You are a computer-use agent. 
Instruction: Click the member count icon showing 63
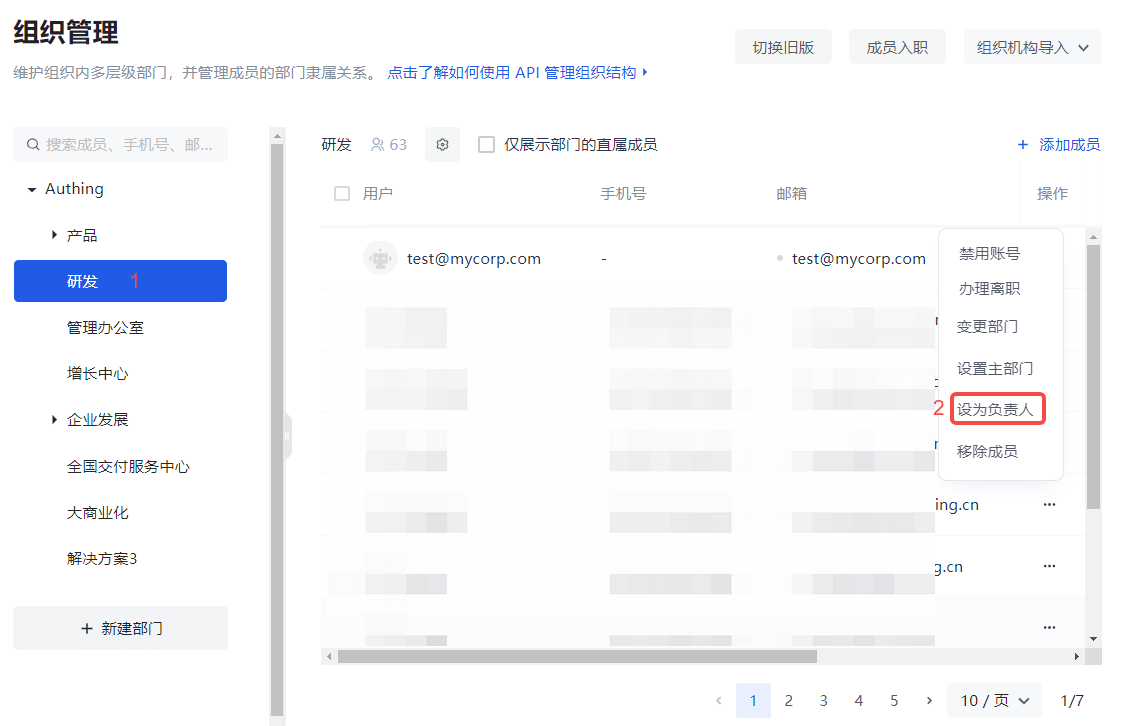pyautogui.click(x=378, y=145)
